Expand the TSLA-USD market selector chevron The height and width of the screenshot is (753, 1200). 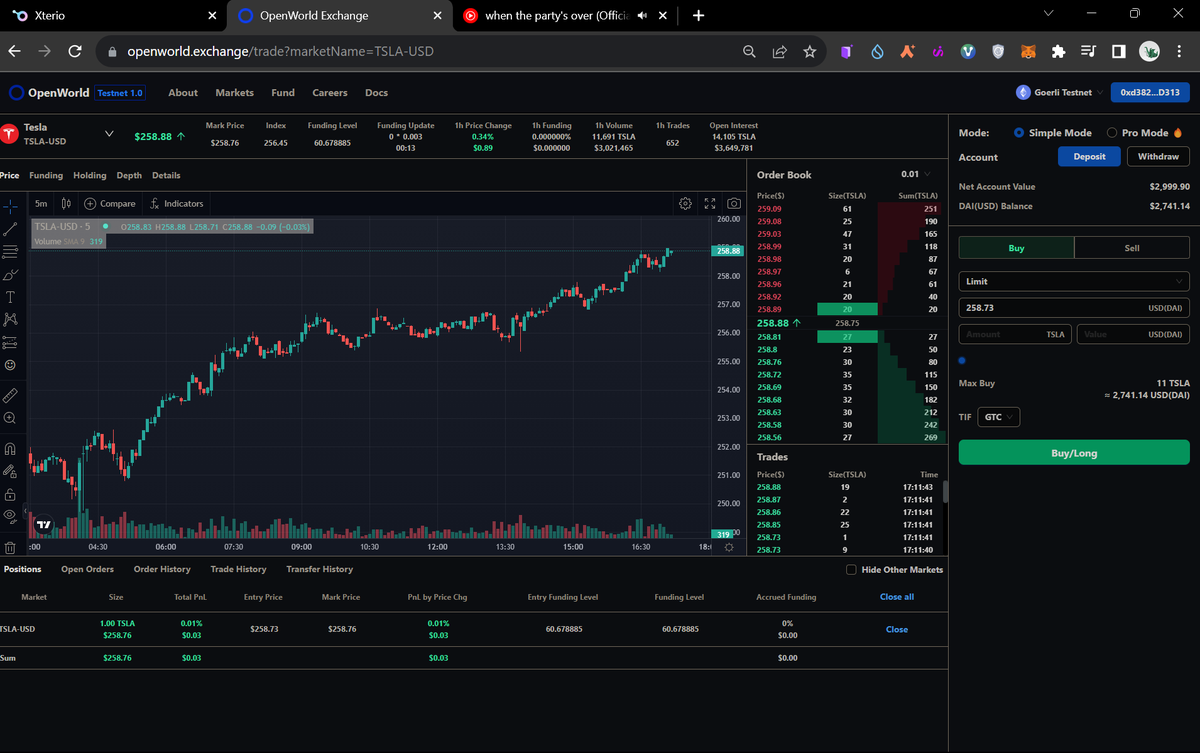point(109,134)
